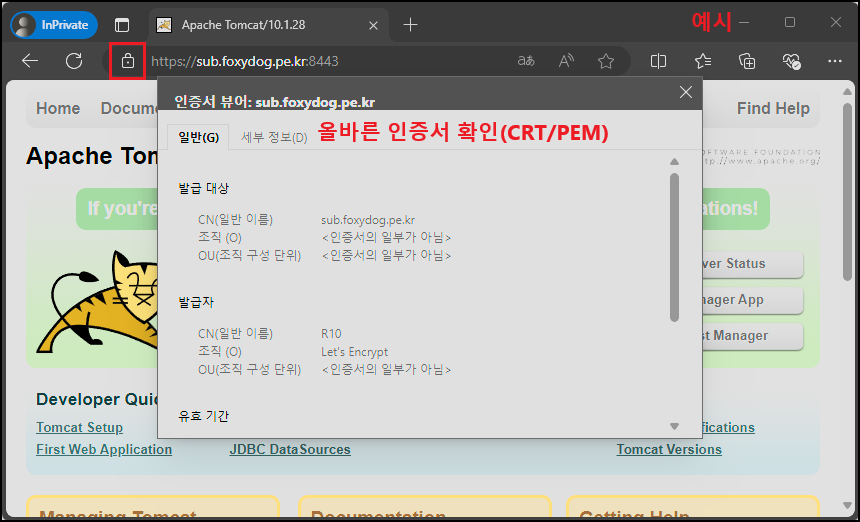Viewport: 860px width, 522px height.
Task: Close the Apache Tomcat/10.1.28 tab
Action: pos(374,25)
